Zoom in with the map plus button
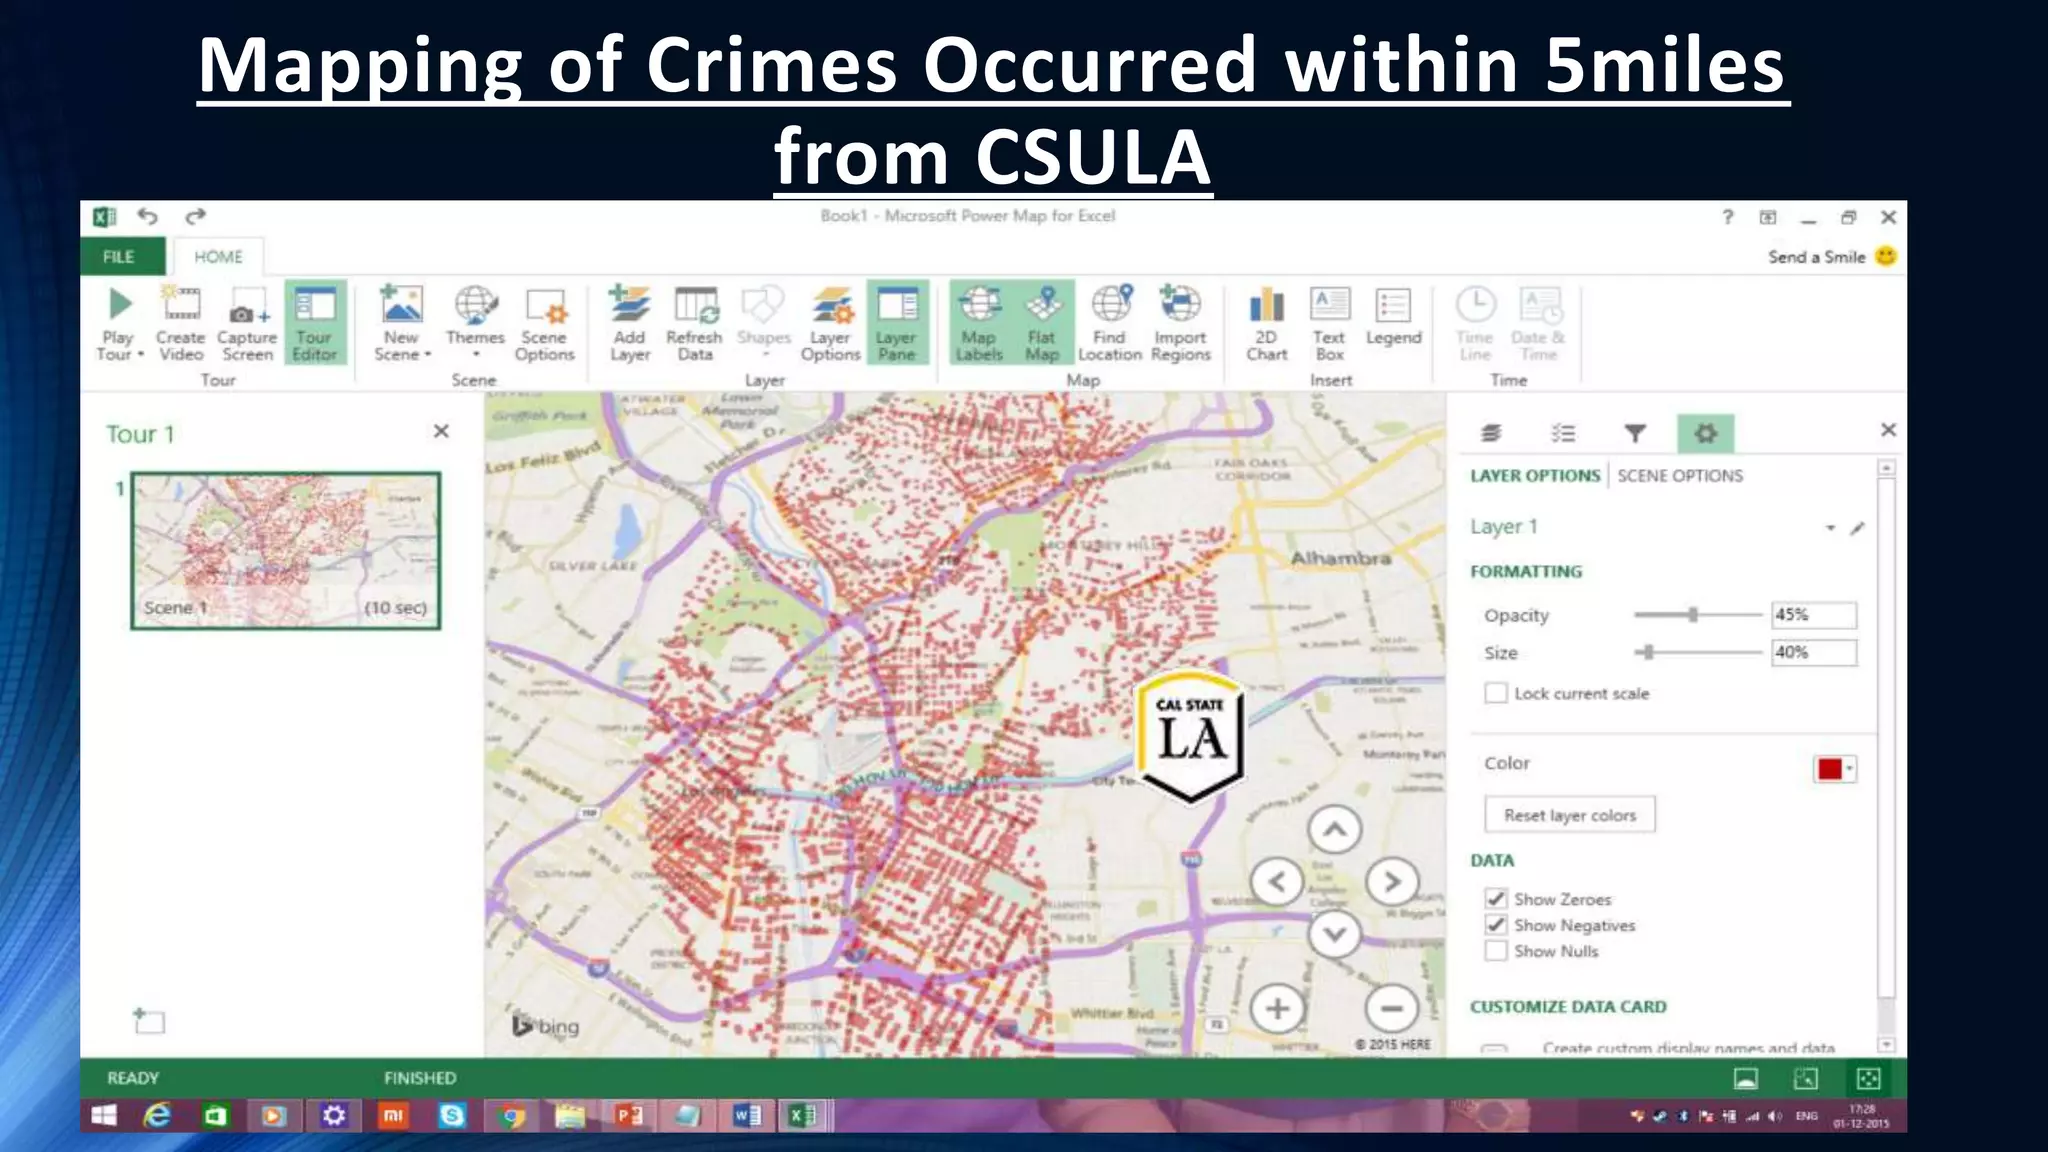 pos(1277,1009)
